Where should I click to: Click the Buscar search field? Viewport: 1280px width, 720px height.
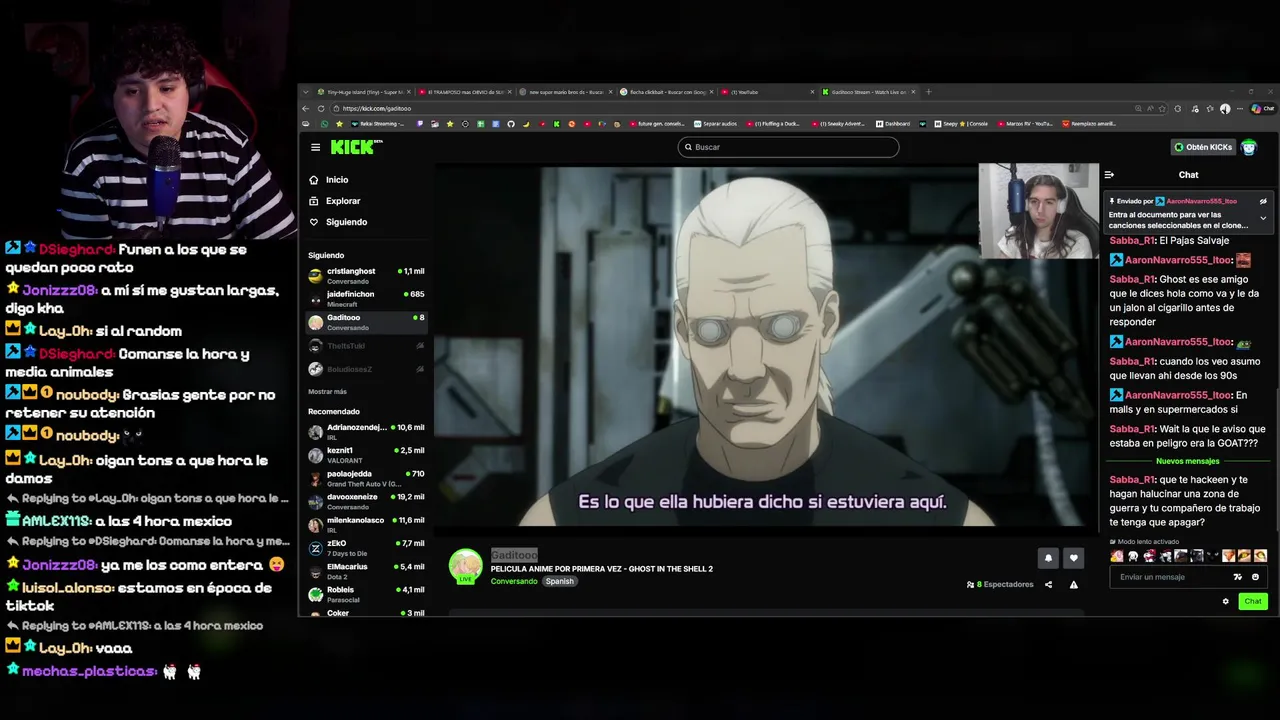click(788, 147)
